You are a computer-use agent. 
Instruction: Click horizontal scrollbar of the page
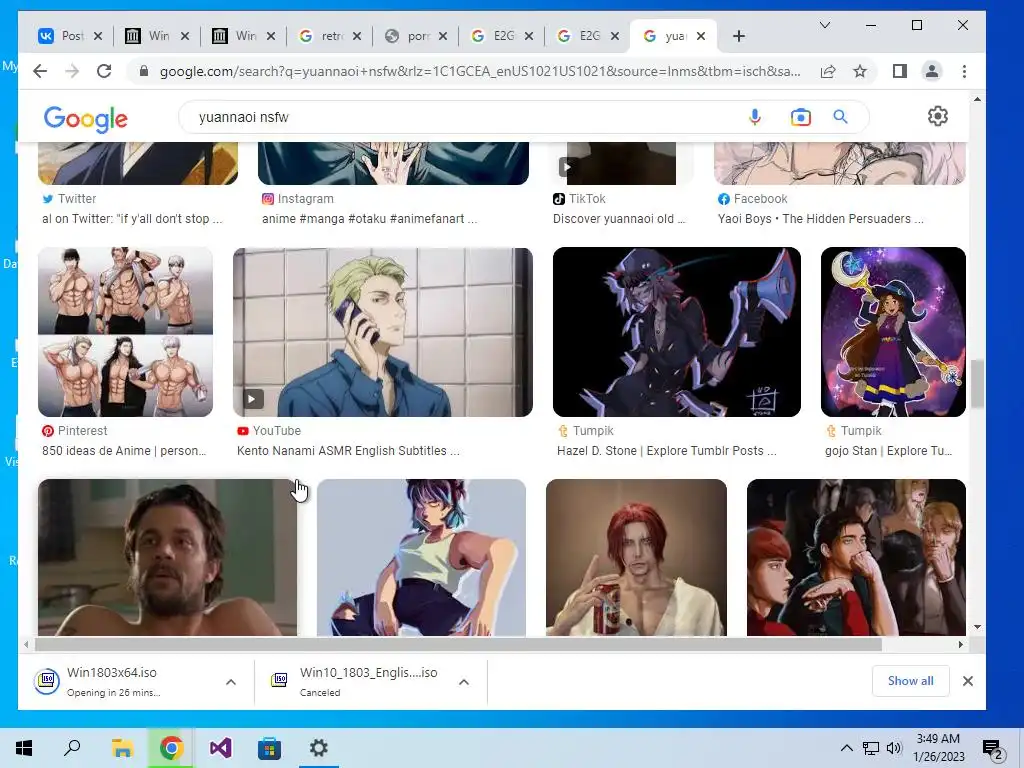tap(458, 645)
